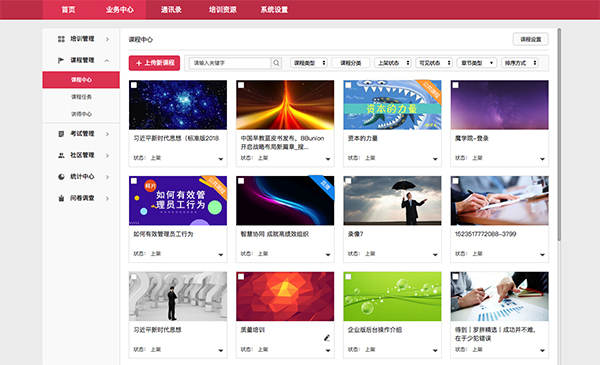Click the search magnifier icon
Viewport: 600px width, 365px height.
276,63
